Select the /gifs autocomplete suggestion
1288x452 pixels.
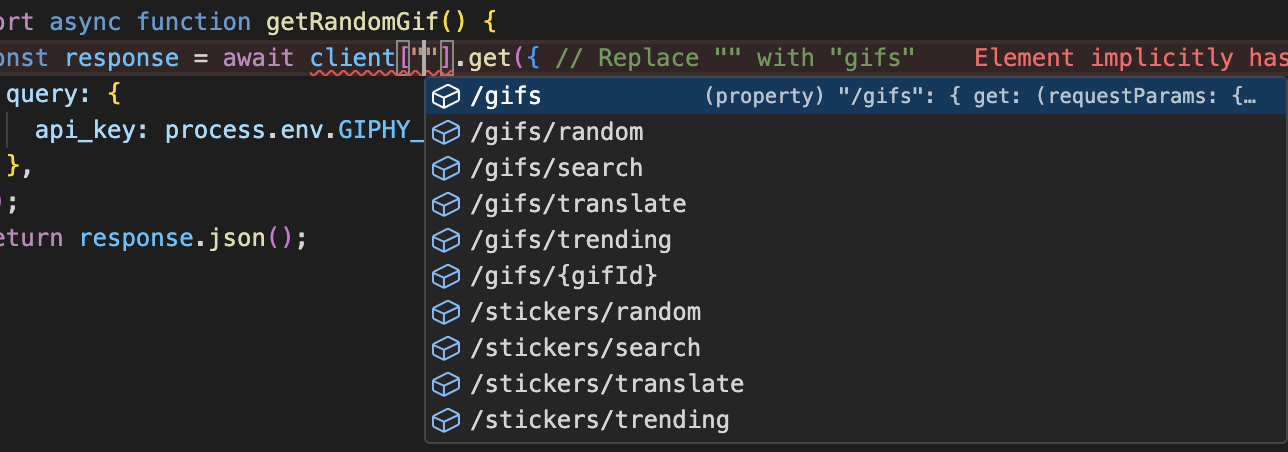tap(505, 96)
